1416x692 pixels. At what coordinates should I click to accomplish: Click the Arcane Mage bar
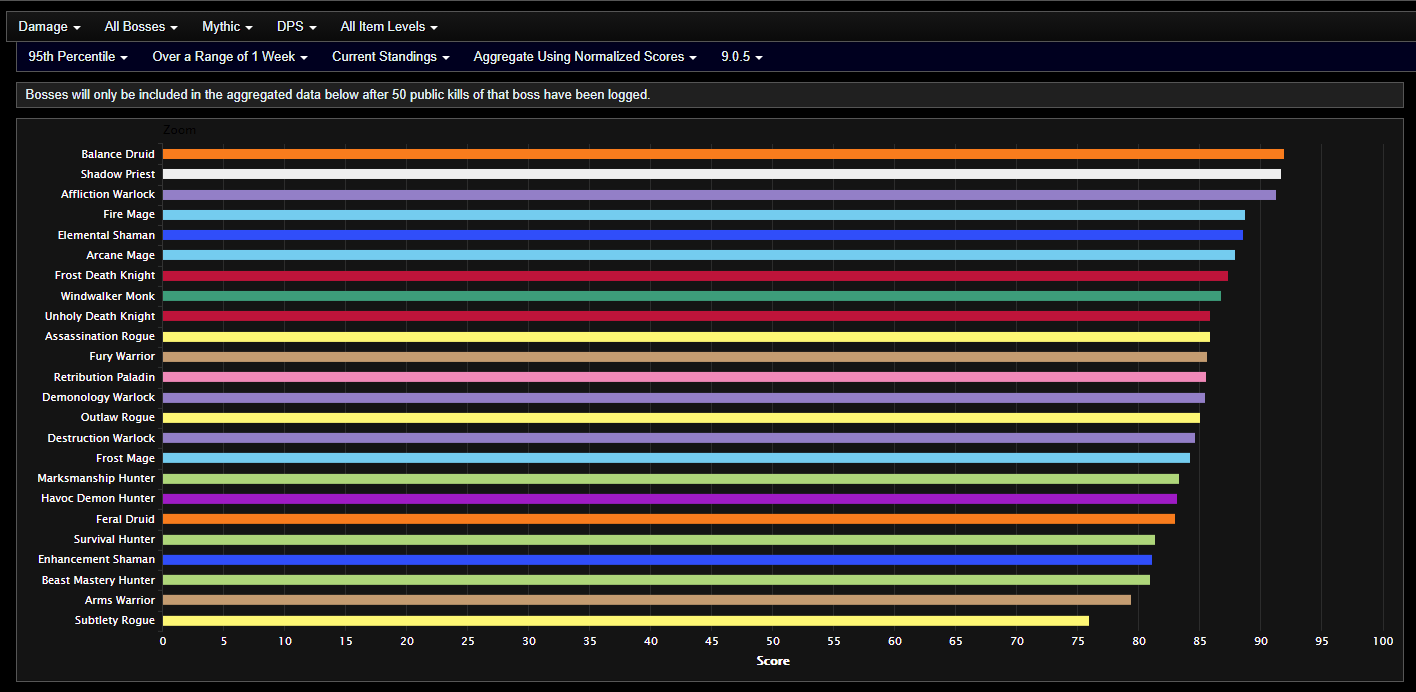(699, 255)
